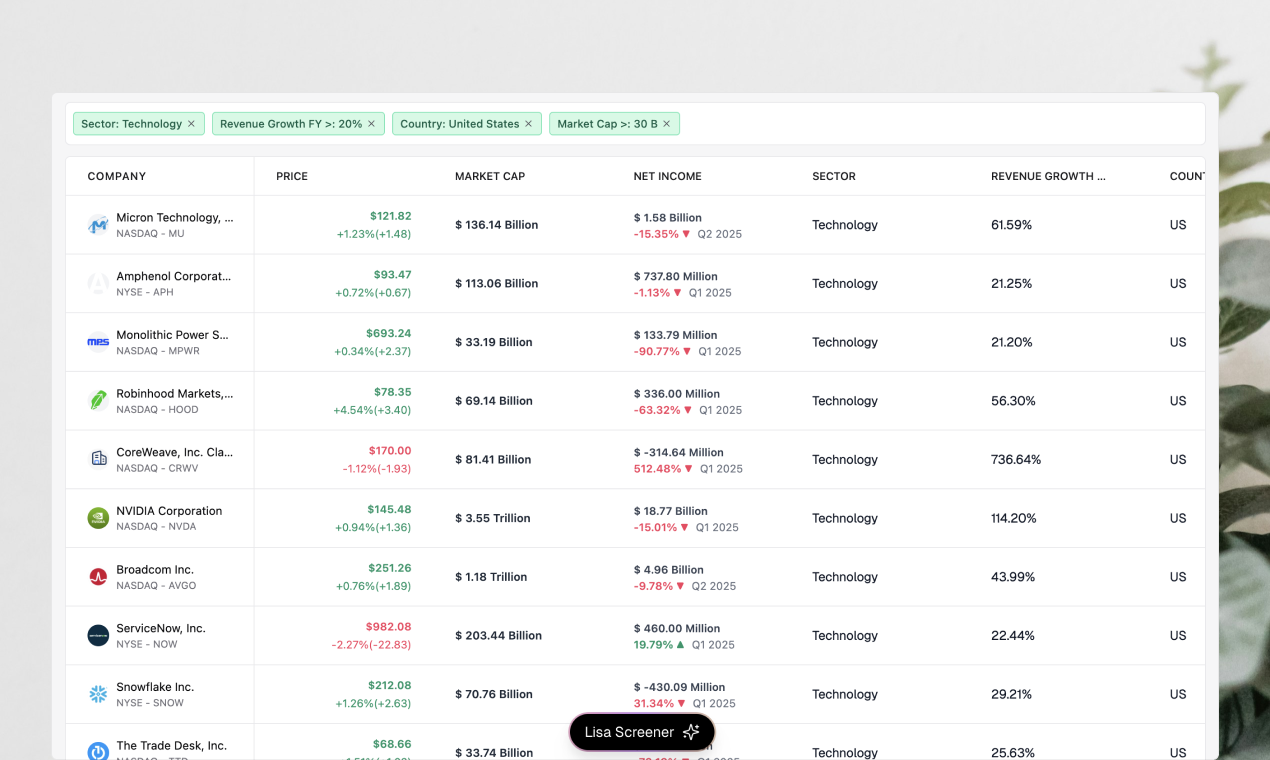Viewport: 1270px width, 760px height.
Task: Sort by the Net Income column header
Action: click(x=668, y=176)
